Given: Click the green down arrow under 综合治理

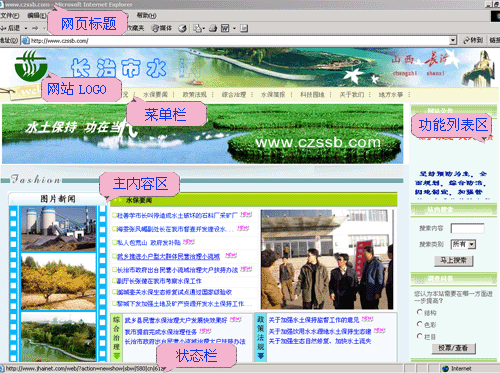Looking at the screenshot, I should point(116,356).
